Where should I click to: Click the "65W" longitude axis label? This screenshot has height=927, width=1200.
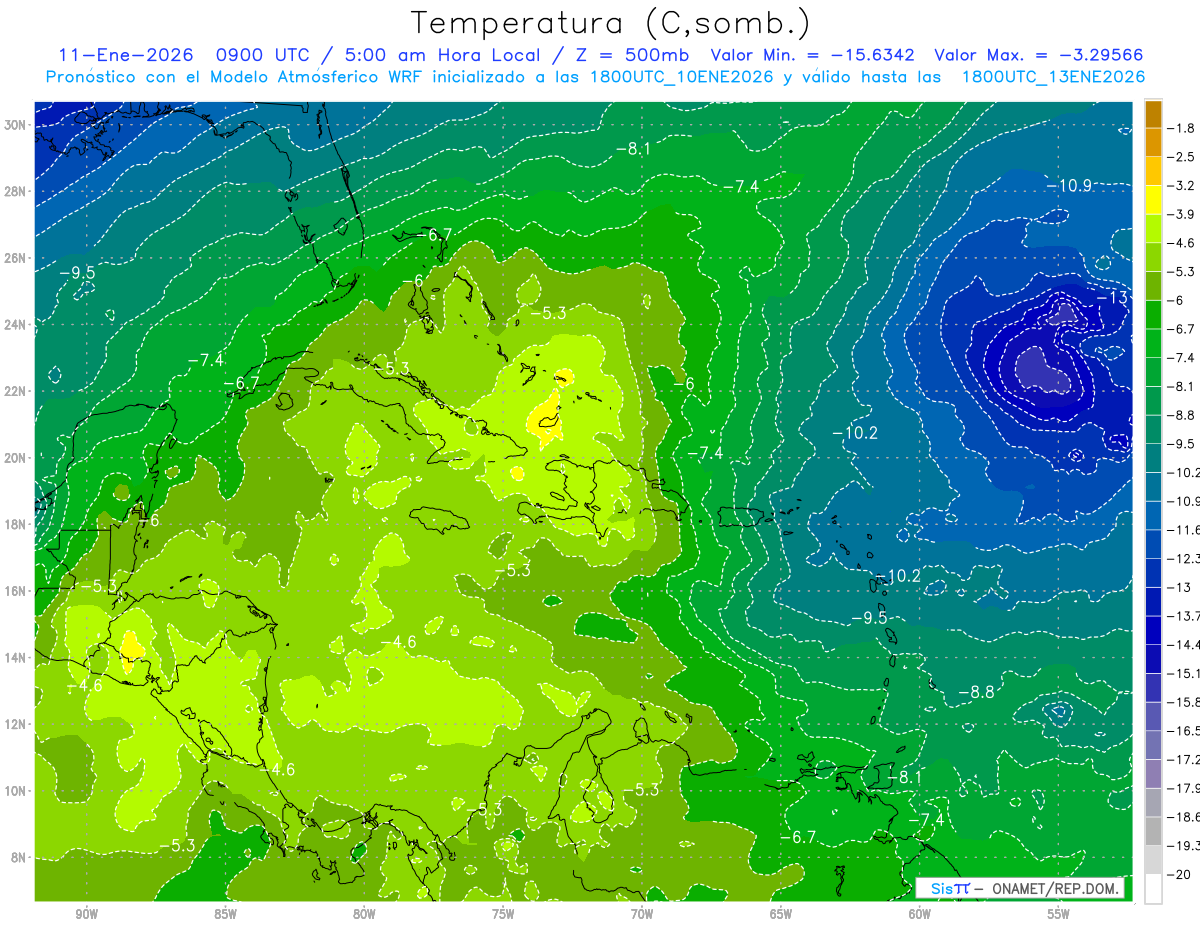coord(781,914)
